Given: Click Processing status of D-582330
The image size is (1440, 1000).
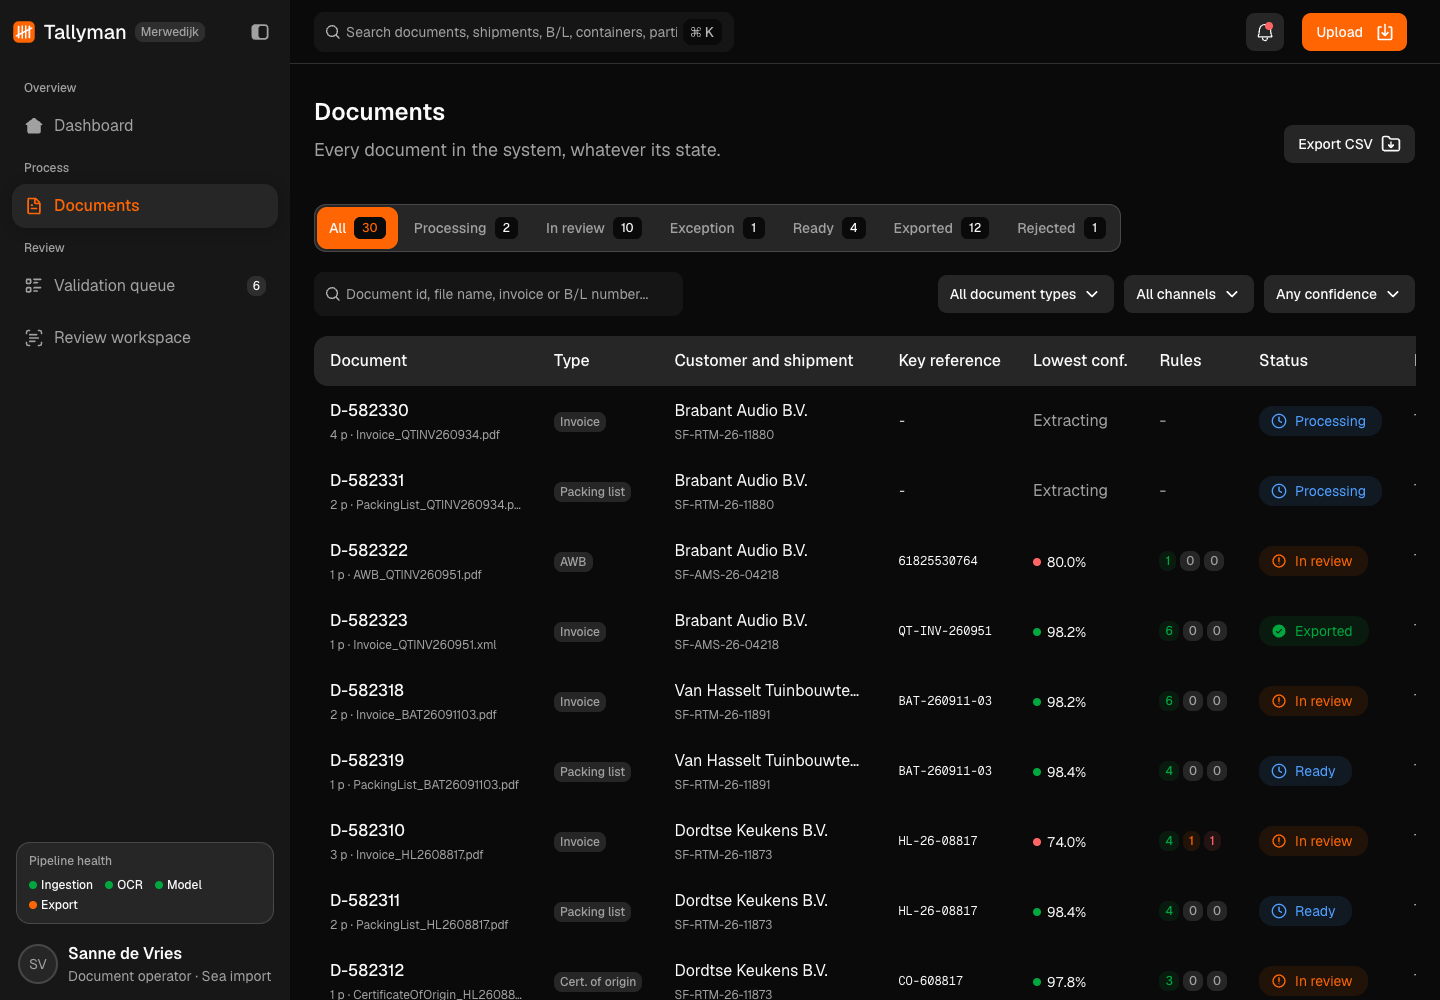Looking at the screenshot, I should tap(1320, 421).
